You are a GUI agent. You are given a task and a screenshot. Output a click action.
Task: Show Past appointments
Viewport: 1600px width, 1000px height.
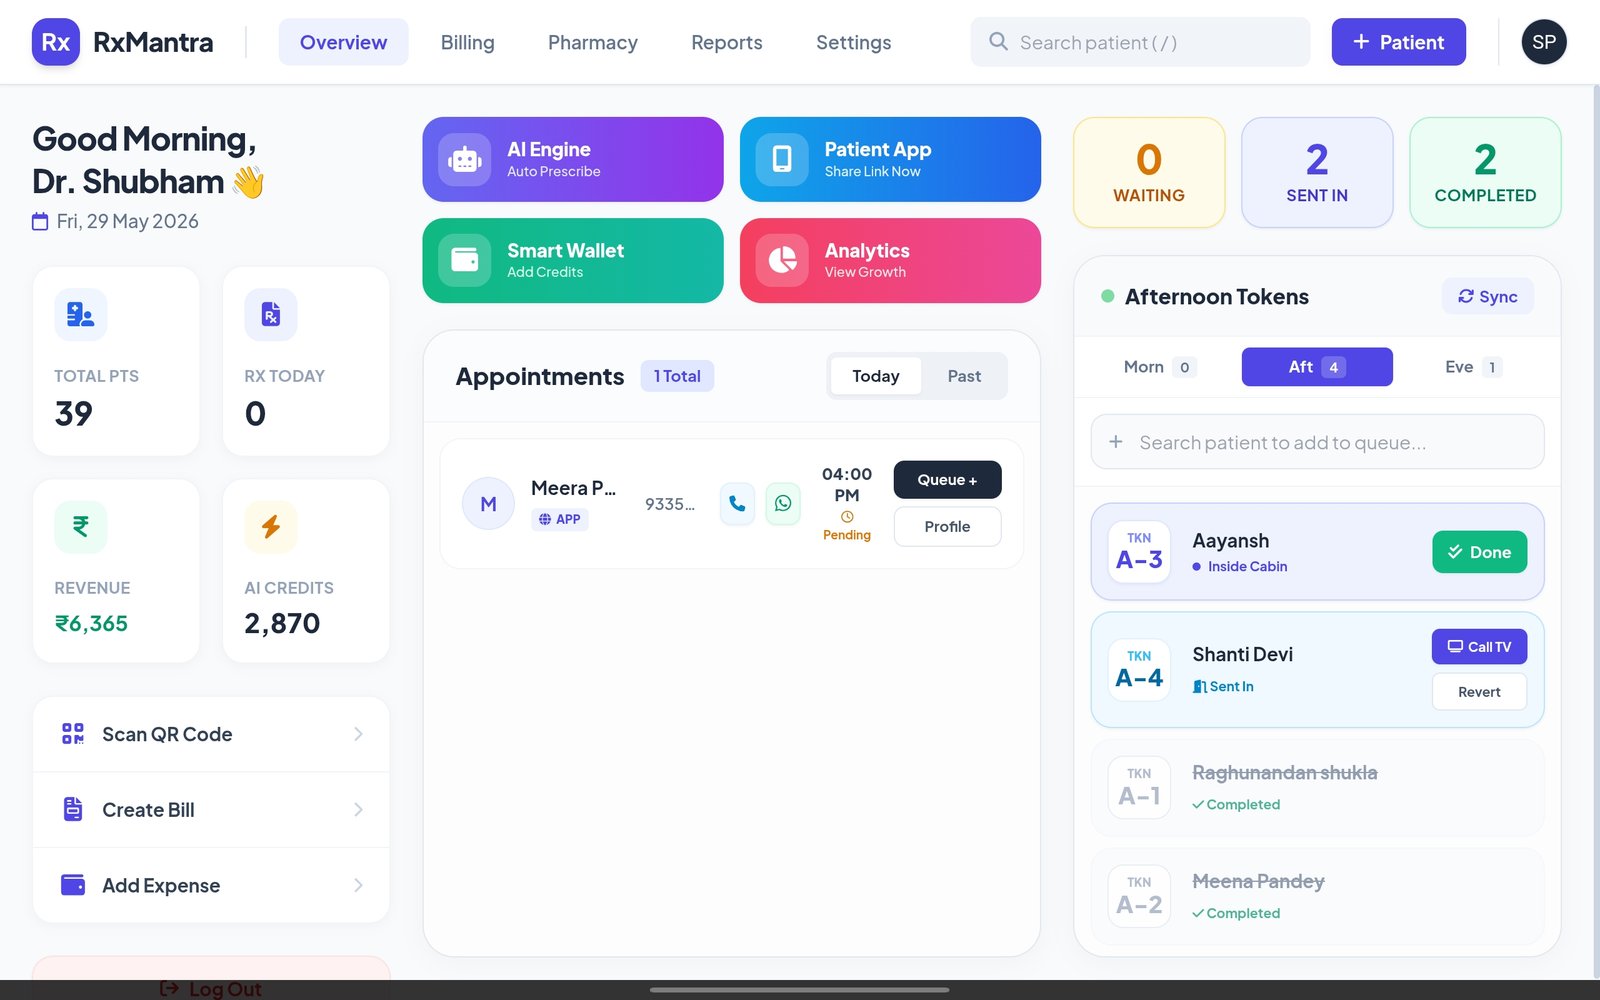click(x=964, y=376)
